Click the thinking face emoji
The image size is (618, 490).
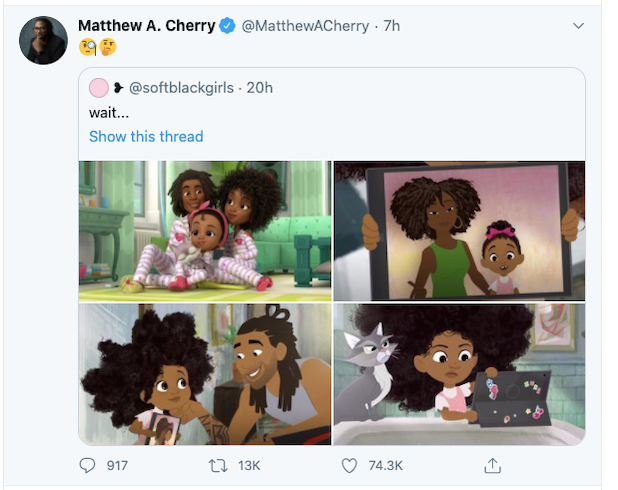point(107,47)
